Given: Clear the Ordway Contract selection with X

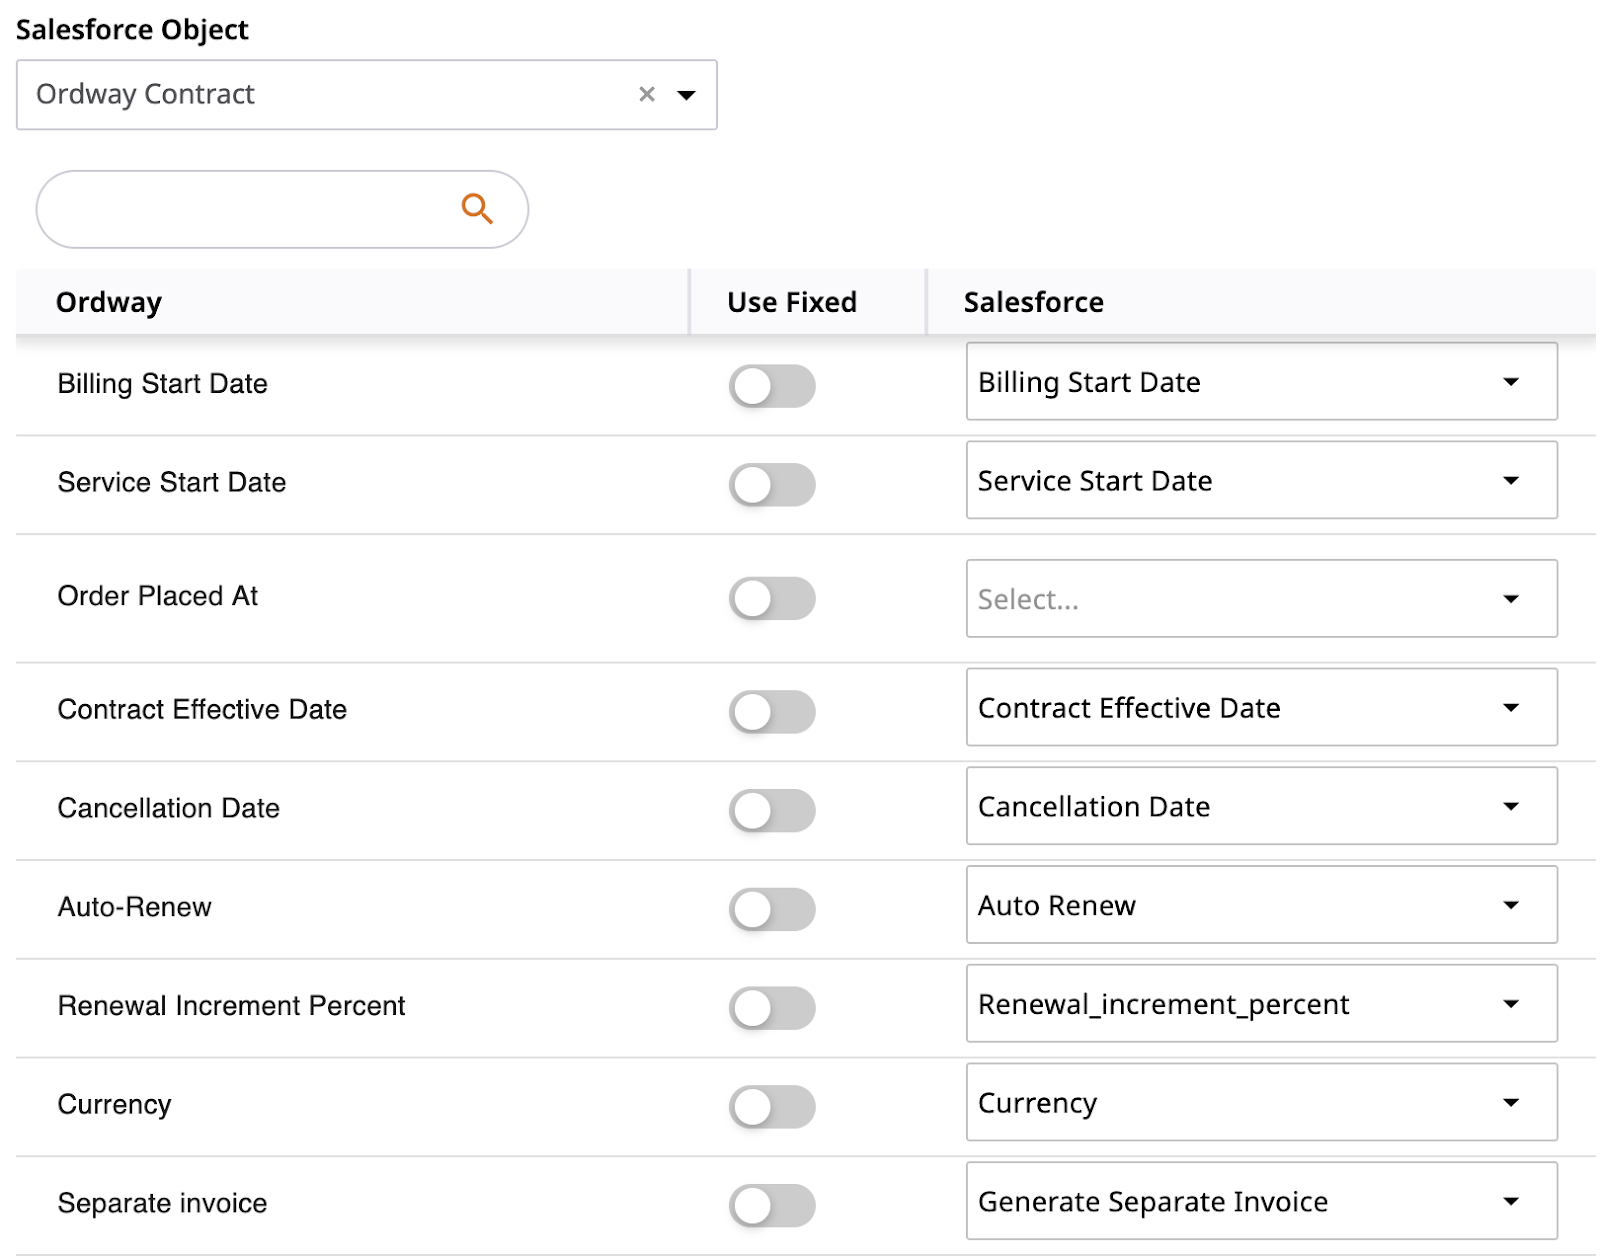Looking at the screenshot, I should tap(647, 94).
